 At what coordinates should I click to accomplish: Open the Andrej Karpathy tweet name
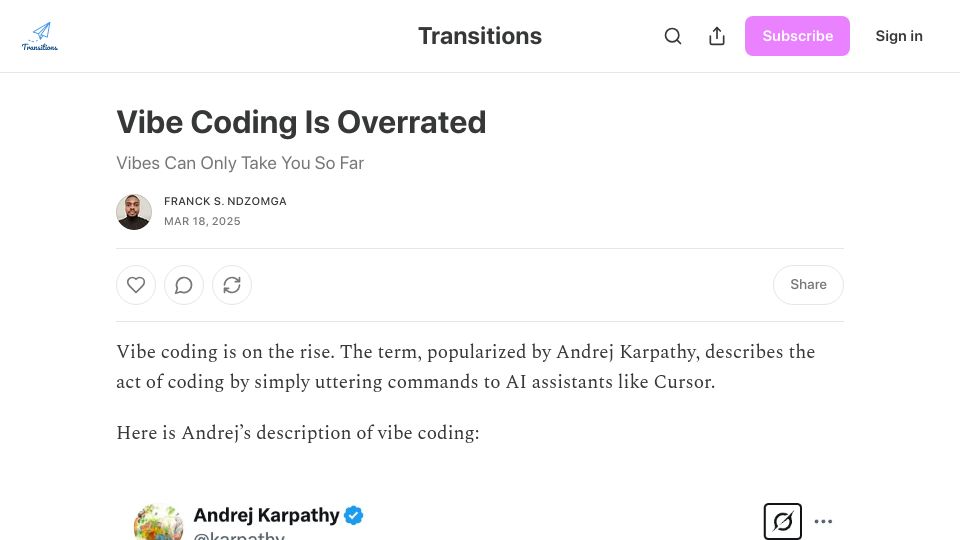click(266, 516)
